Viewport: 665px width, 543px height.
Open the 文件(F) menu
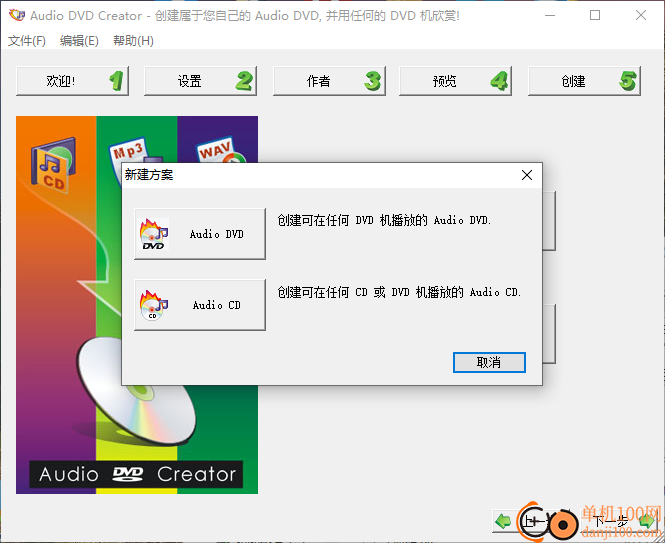pyautogui.click(x=27, y=41)
